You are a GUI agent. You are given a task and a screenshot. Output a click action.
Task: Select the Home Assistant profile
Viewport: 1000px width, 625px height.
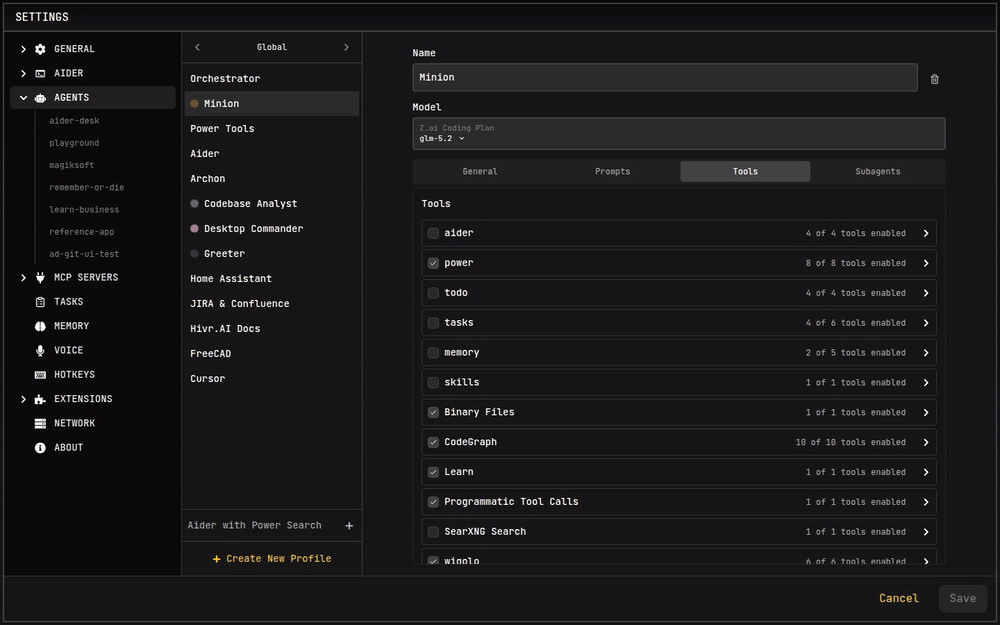pos(272,279)
